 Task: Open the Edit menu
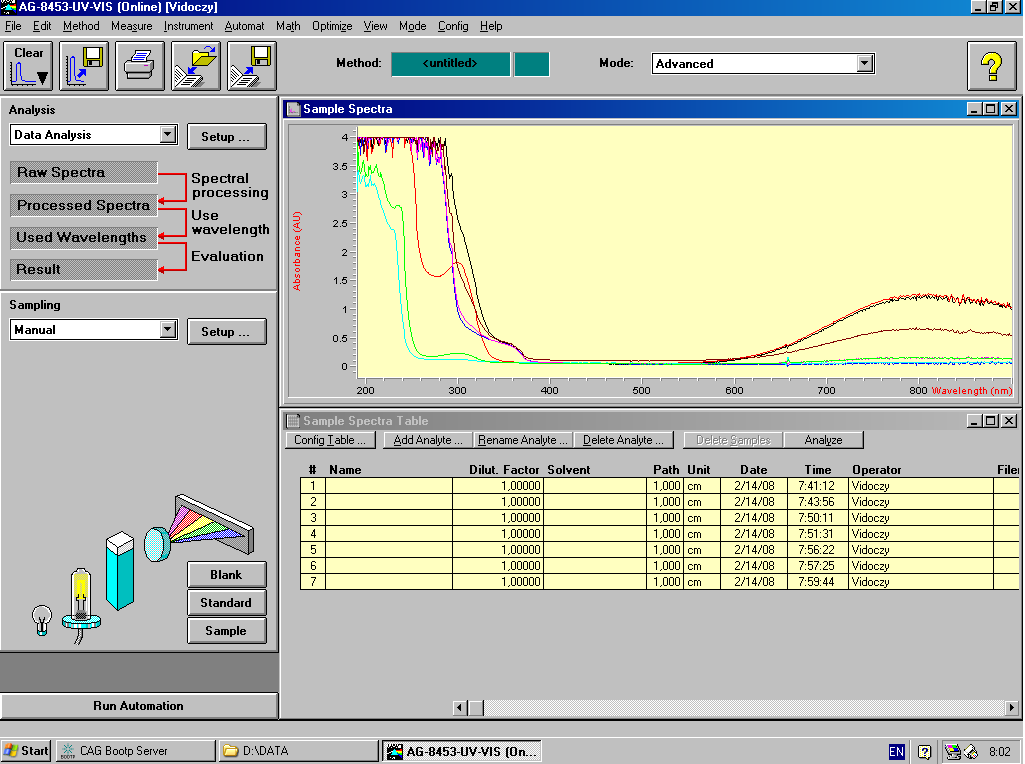click(42, 26)
